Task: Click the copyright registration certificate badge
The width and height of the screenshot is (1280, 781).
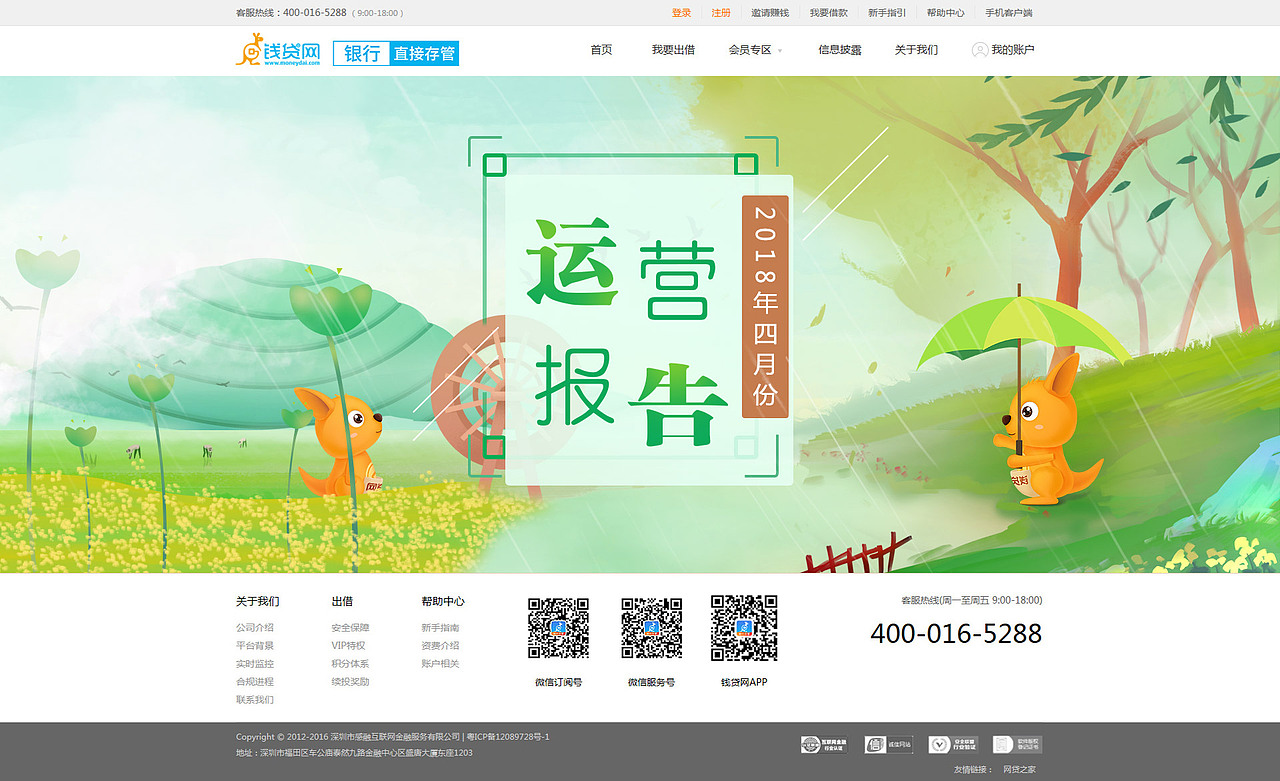Action: coord(1016,744)
